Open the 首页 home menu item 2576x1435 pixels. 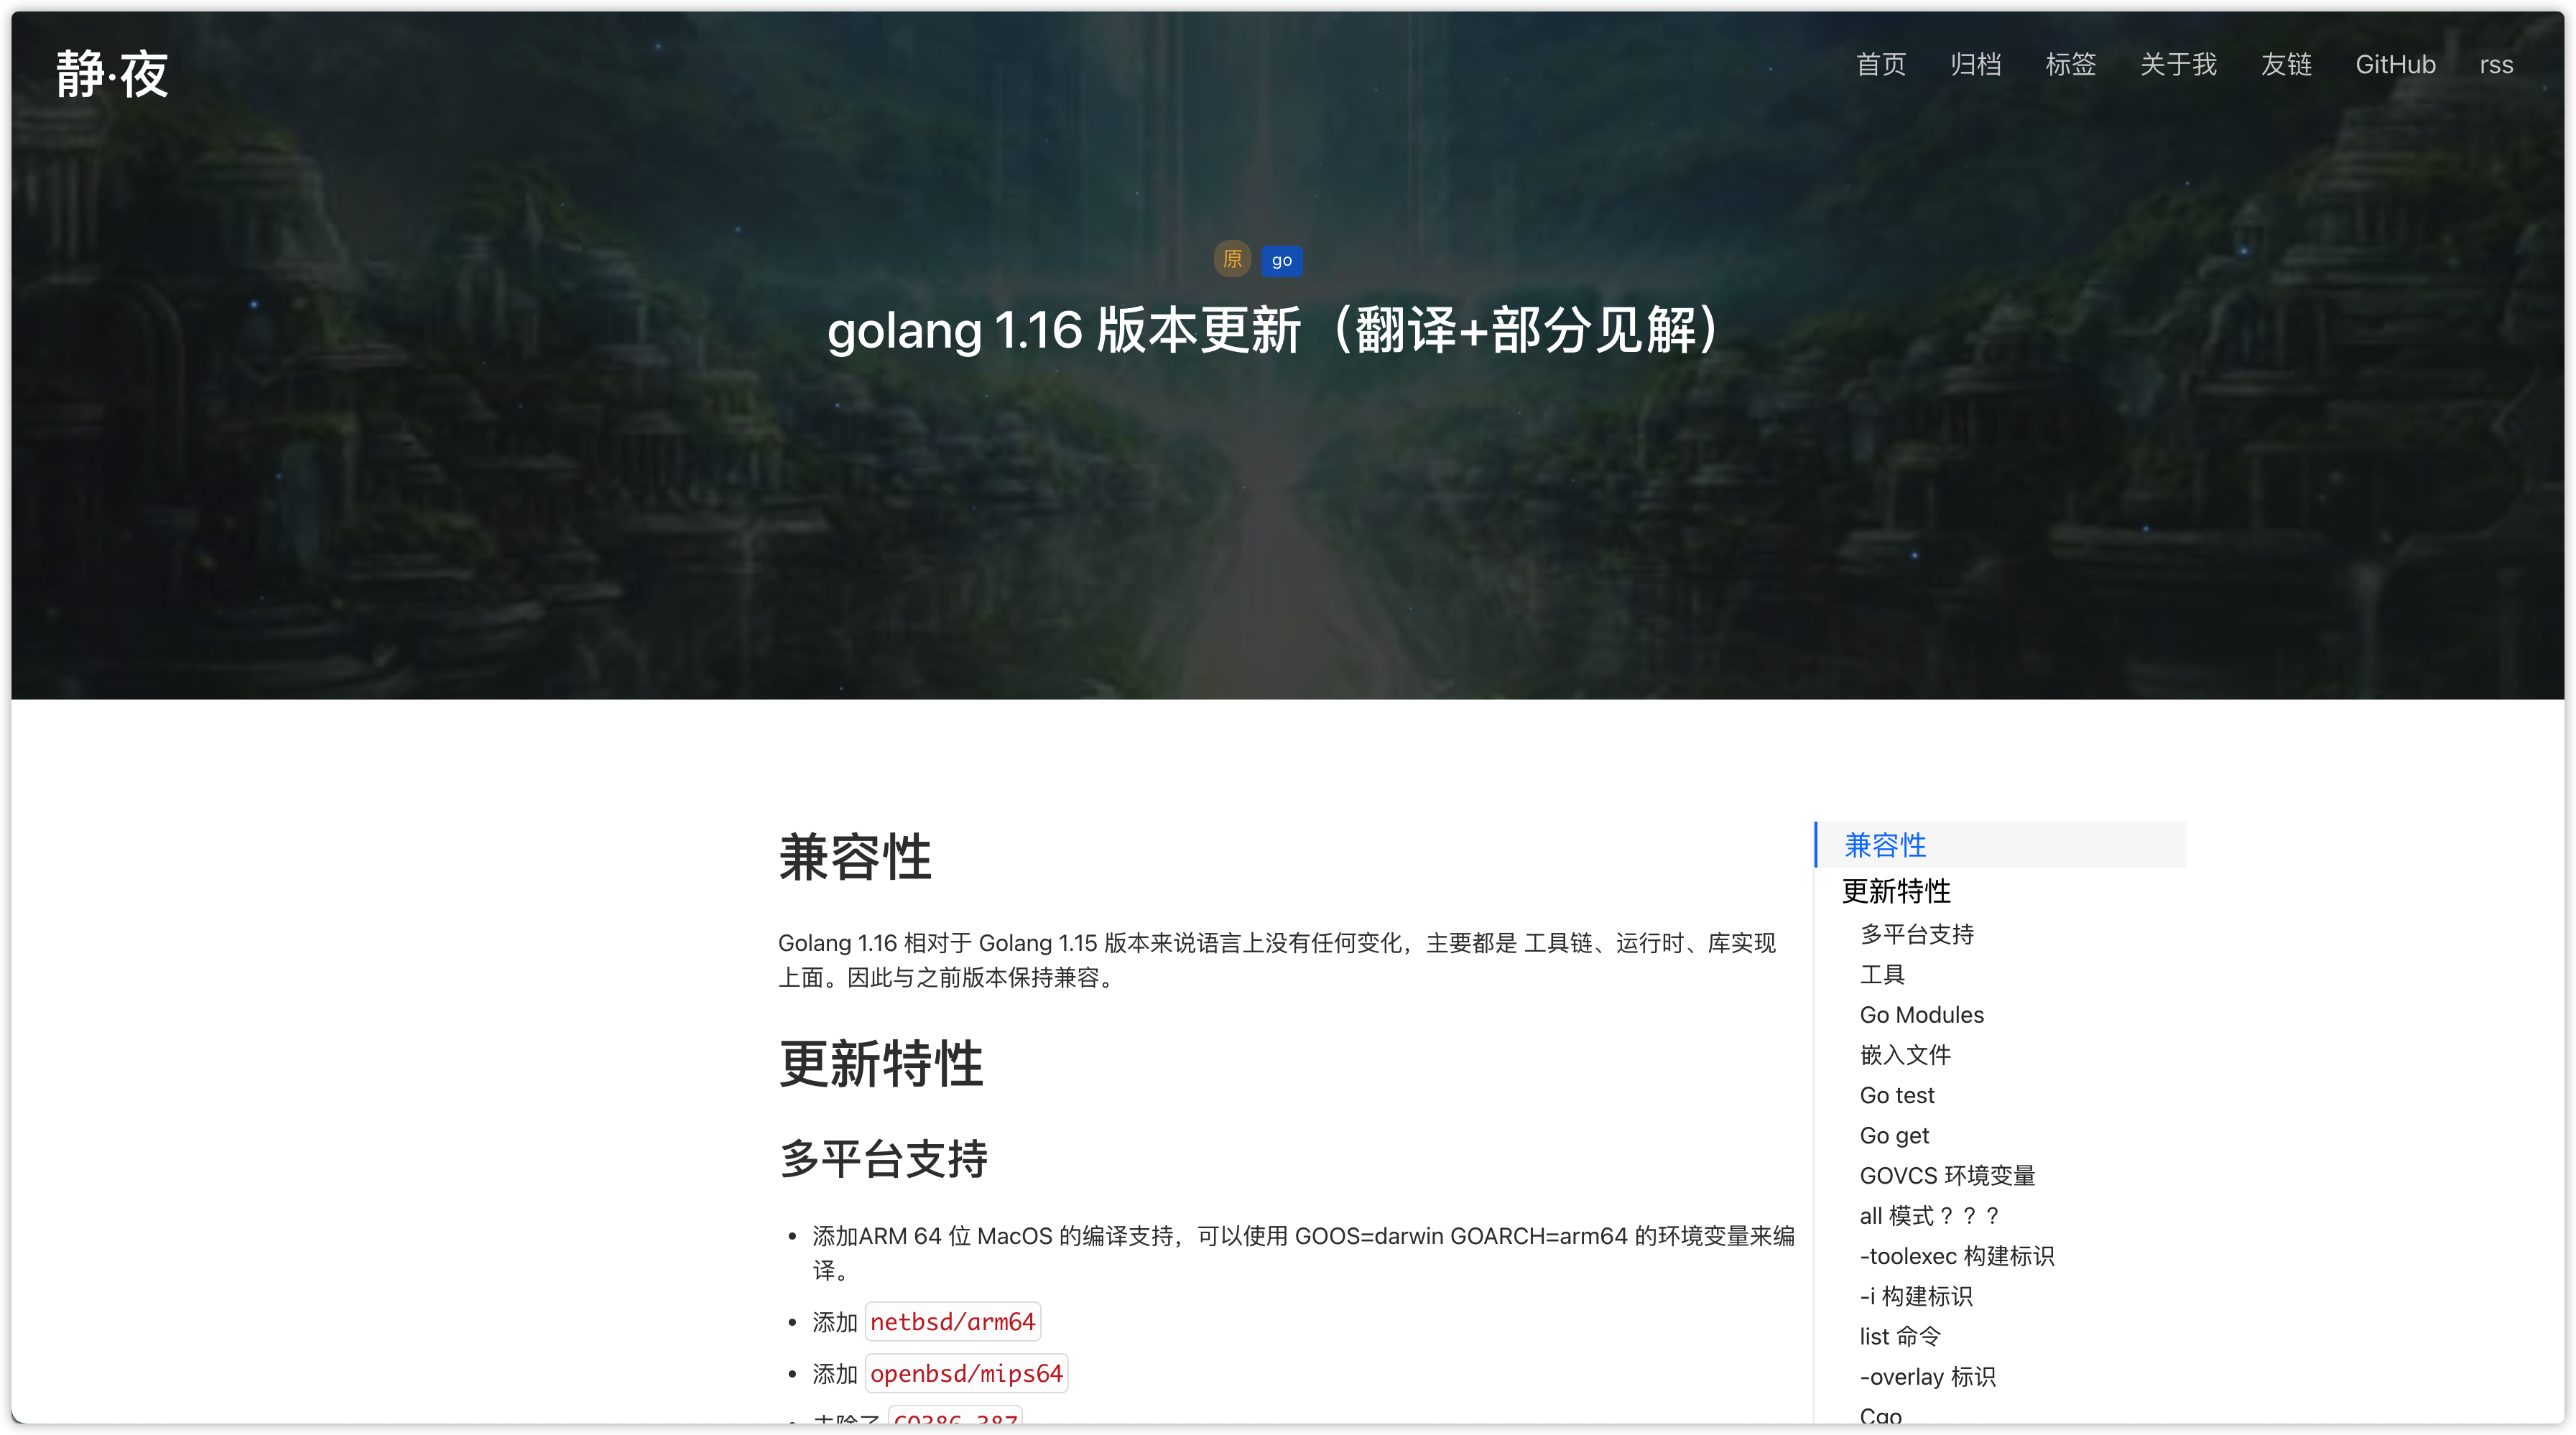coord(1881,65)
